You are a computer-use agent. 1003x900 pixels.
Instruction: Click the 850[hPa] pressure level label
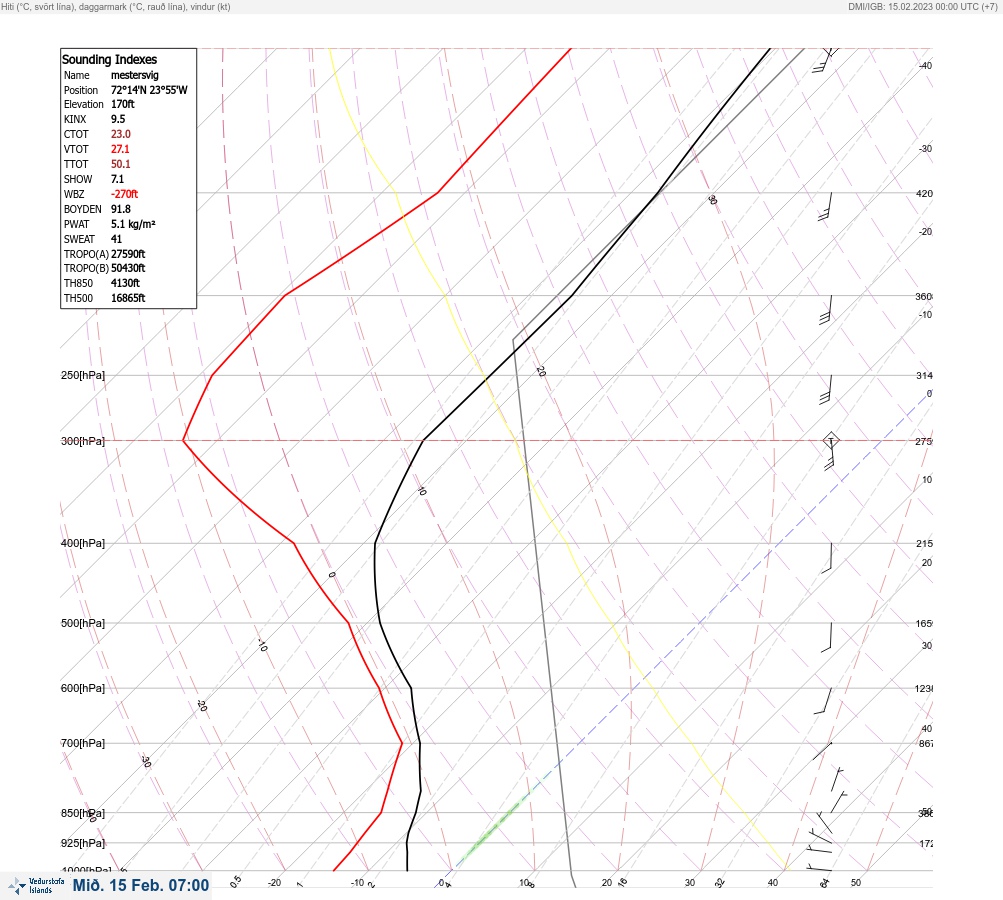coord(83,813)
